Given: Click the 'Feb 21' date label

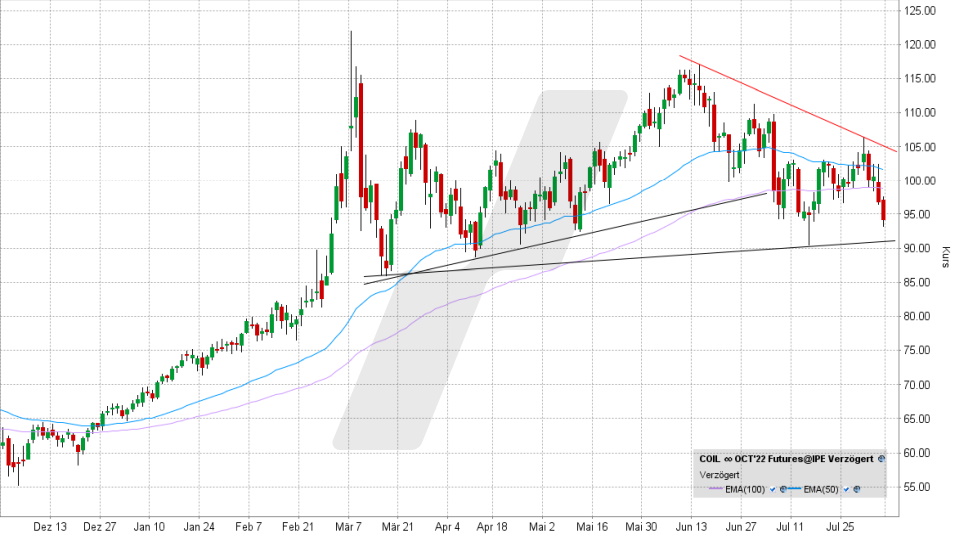Looking at the screenshot, I should pos(298,527).
